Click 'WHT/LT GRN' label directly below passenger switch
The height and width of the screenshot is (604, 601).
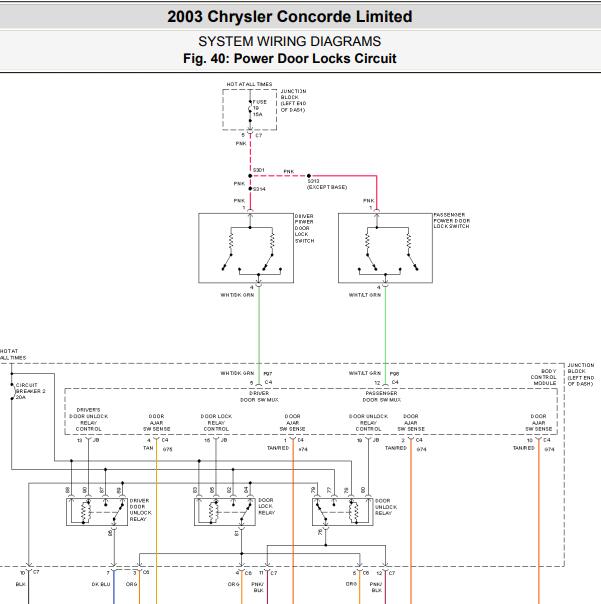[x=365, y=295]
